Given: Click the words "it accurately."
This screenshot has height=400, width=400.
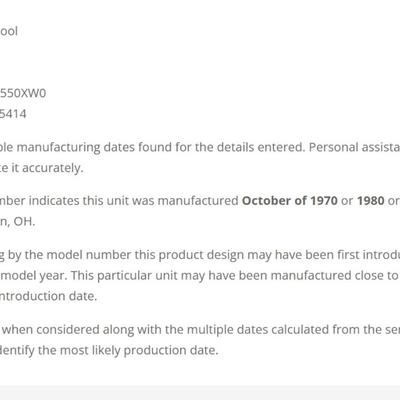Looking at the screenshot, I should (47, 168).
